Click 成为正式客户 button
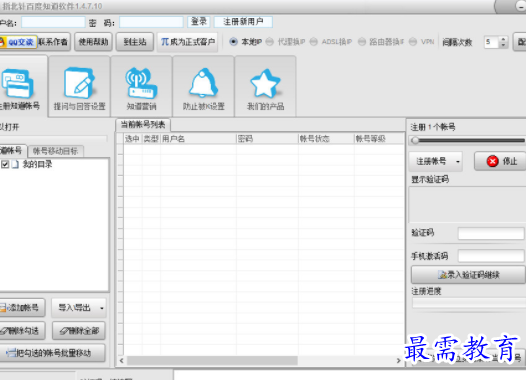Image resolution: width=526 pixels, height=380 pixels. coord(188,42)
